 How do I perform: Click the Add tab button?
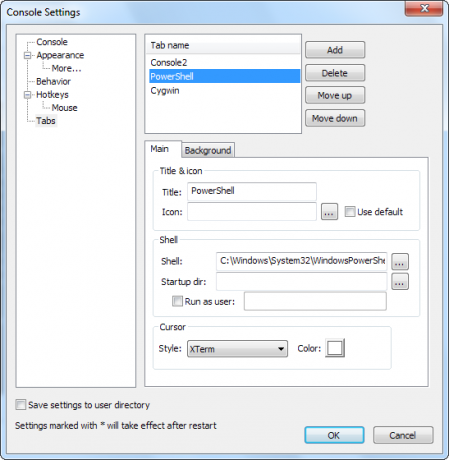pyautogui.click(x=335, y=50)
